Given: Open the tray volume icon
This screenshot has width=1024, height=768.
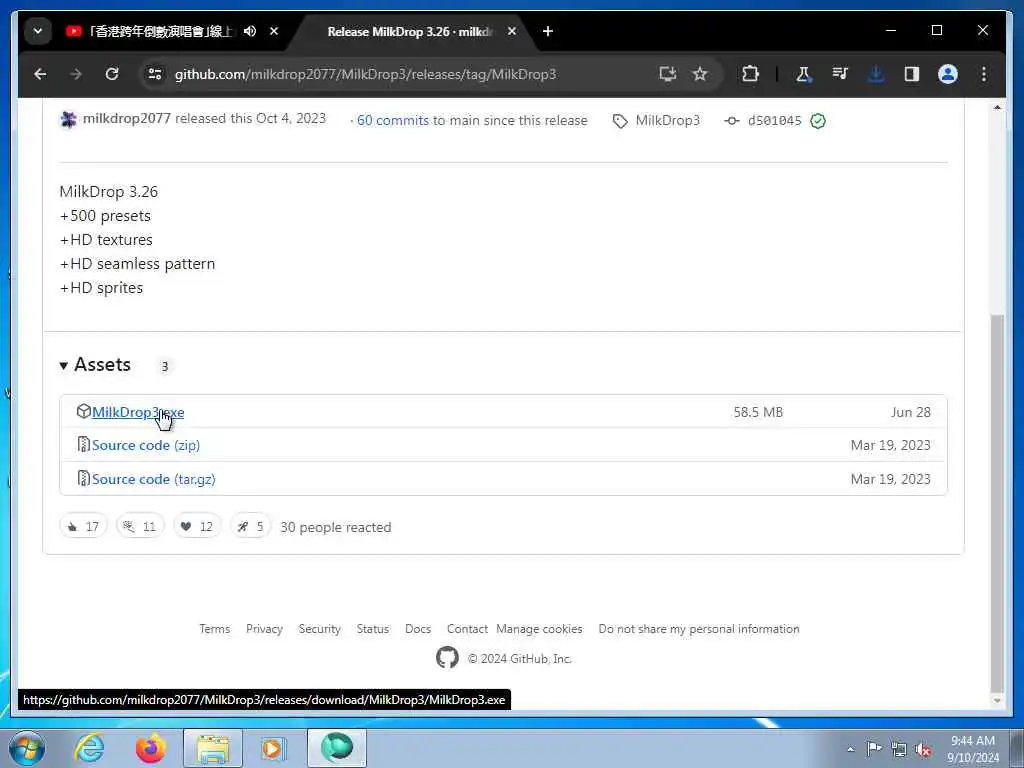Looking at the screenshot, I should coord(923,749).
